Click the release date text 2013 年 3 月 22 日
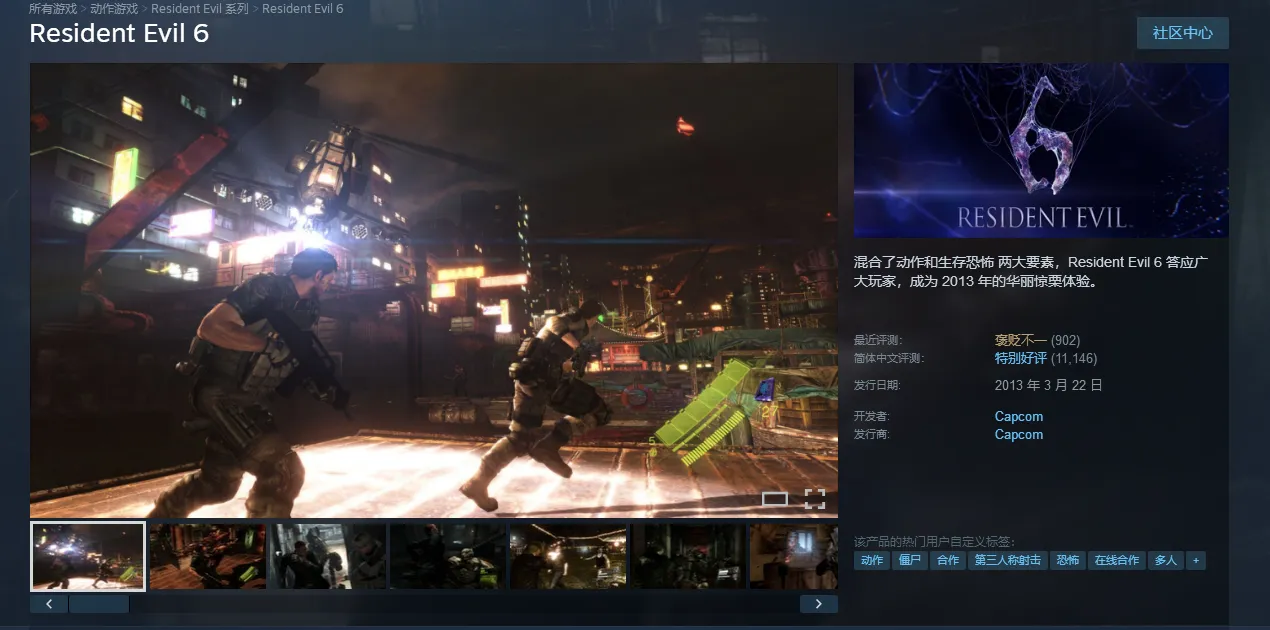This screenshot has width=1270, height=630. [x=1049, y=385]
